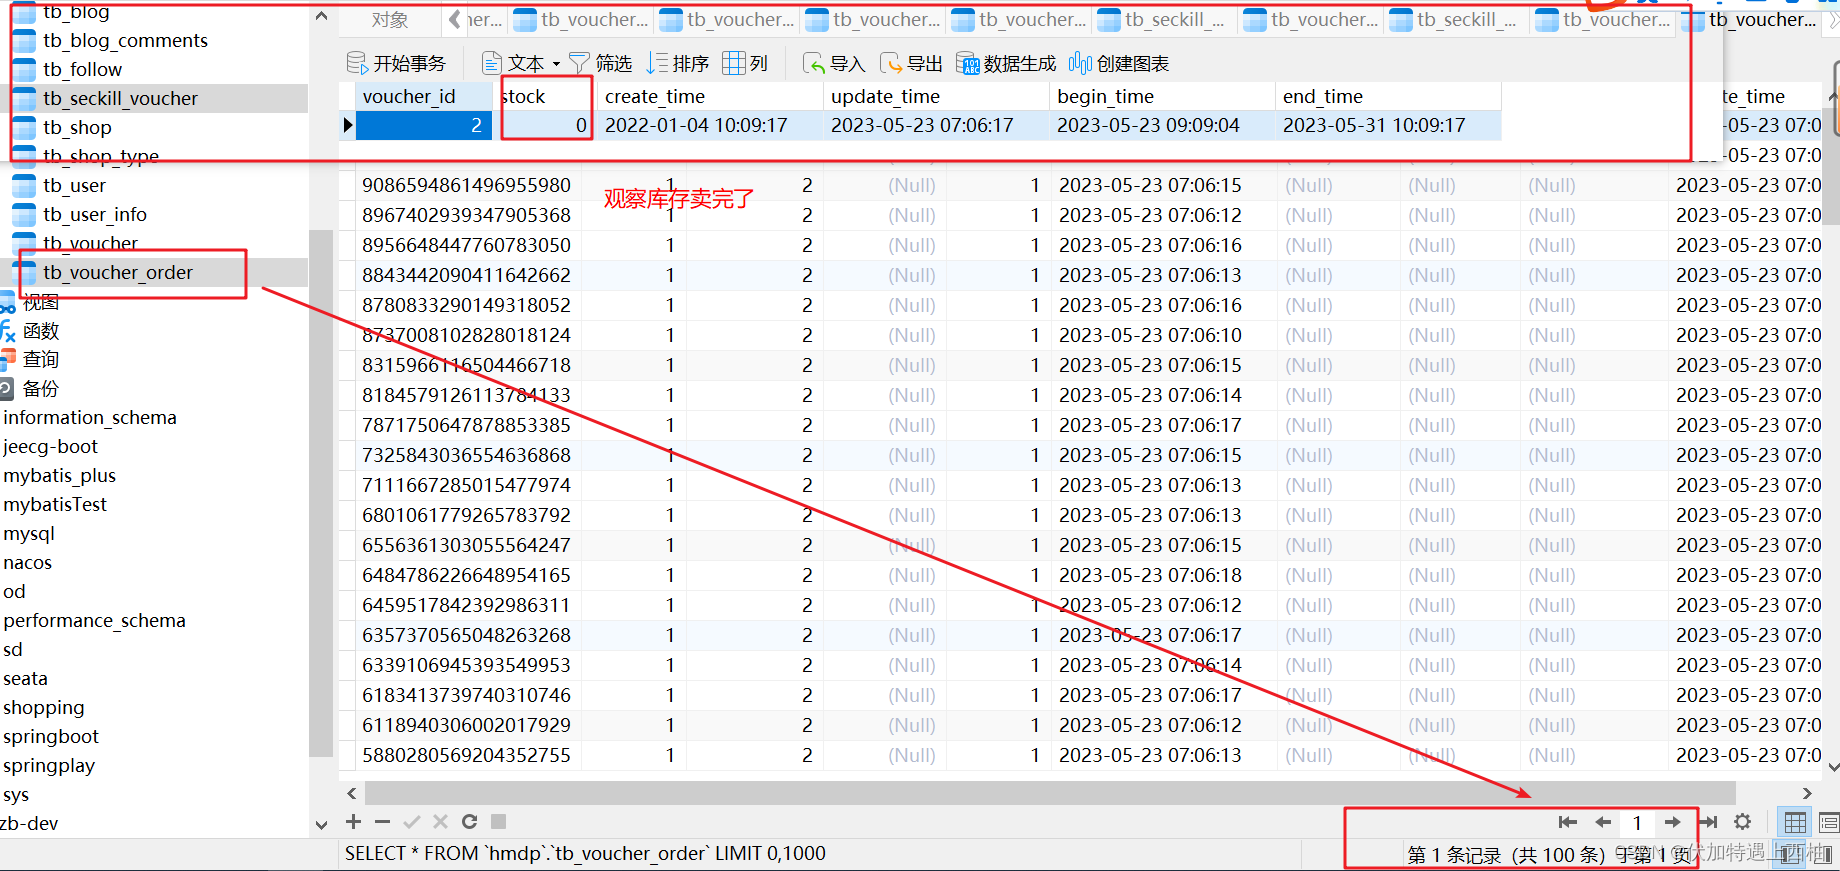The height and width of the screenshot is (871, 1840).
Task: Select tb_user table in the tree
Action: click(74, 185)
